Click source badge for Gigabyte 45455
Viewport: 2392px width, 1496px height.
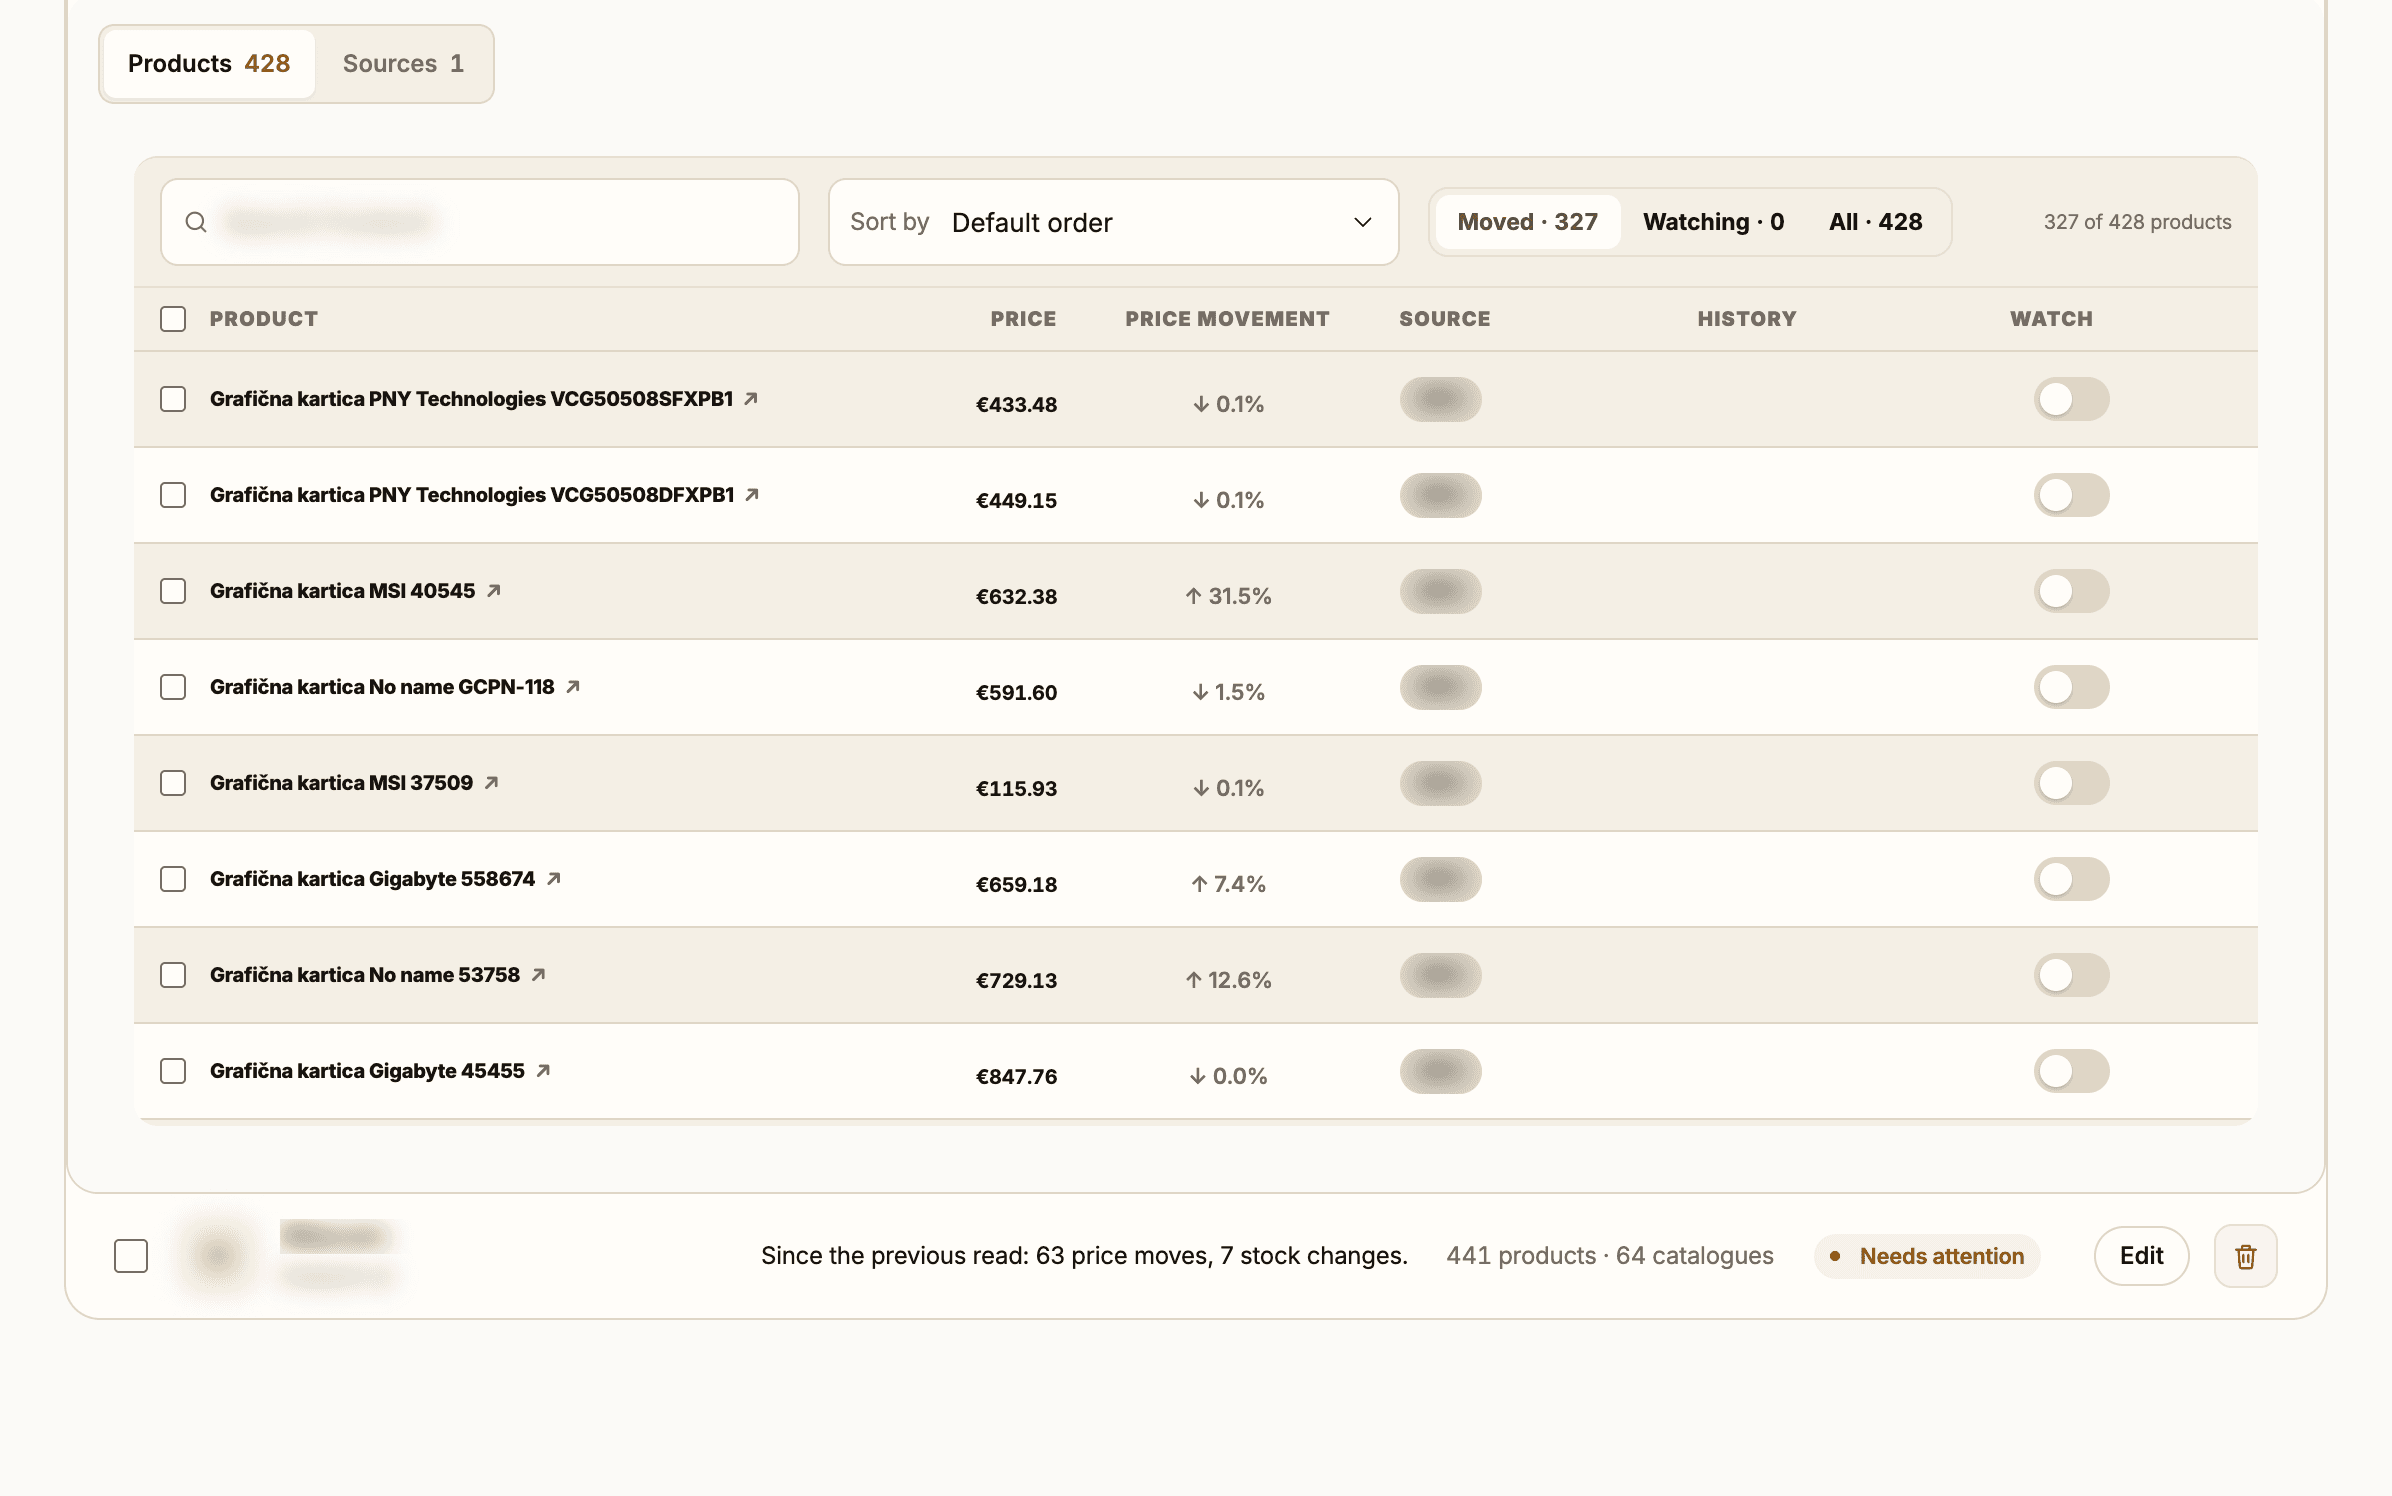click(1440, 1071)
